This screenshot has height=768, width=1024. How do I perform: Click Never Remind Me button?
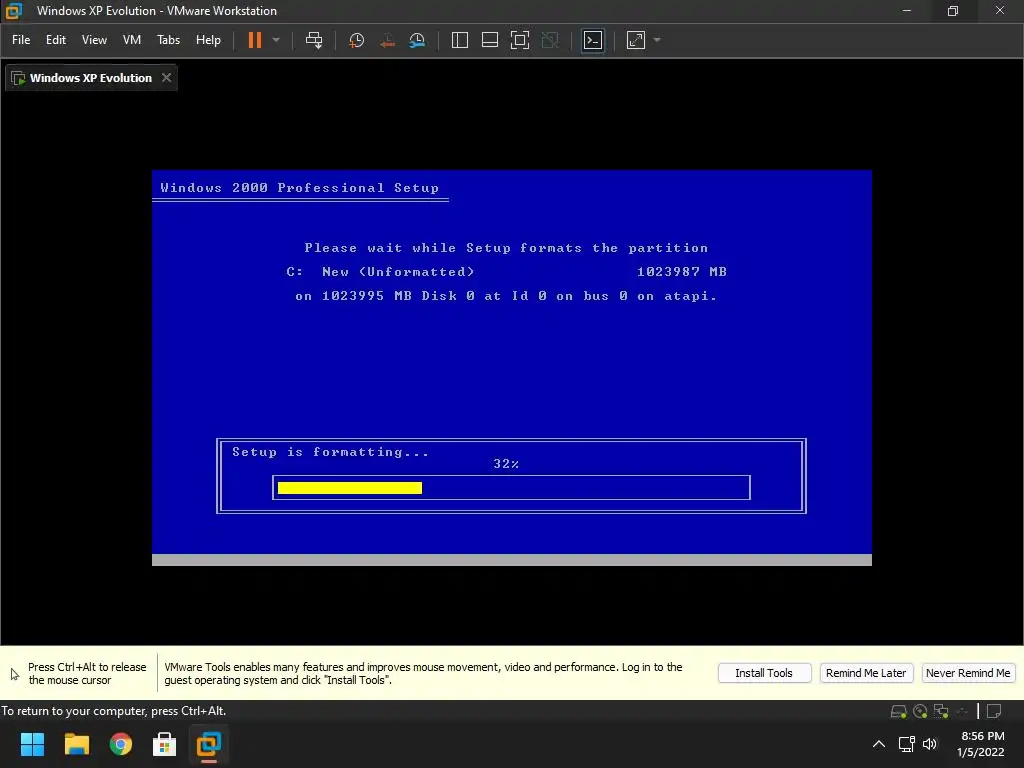(968, 673)
